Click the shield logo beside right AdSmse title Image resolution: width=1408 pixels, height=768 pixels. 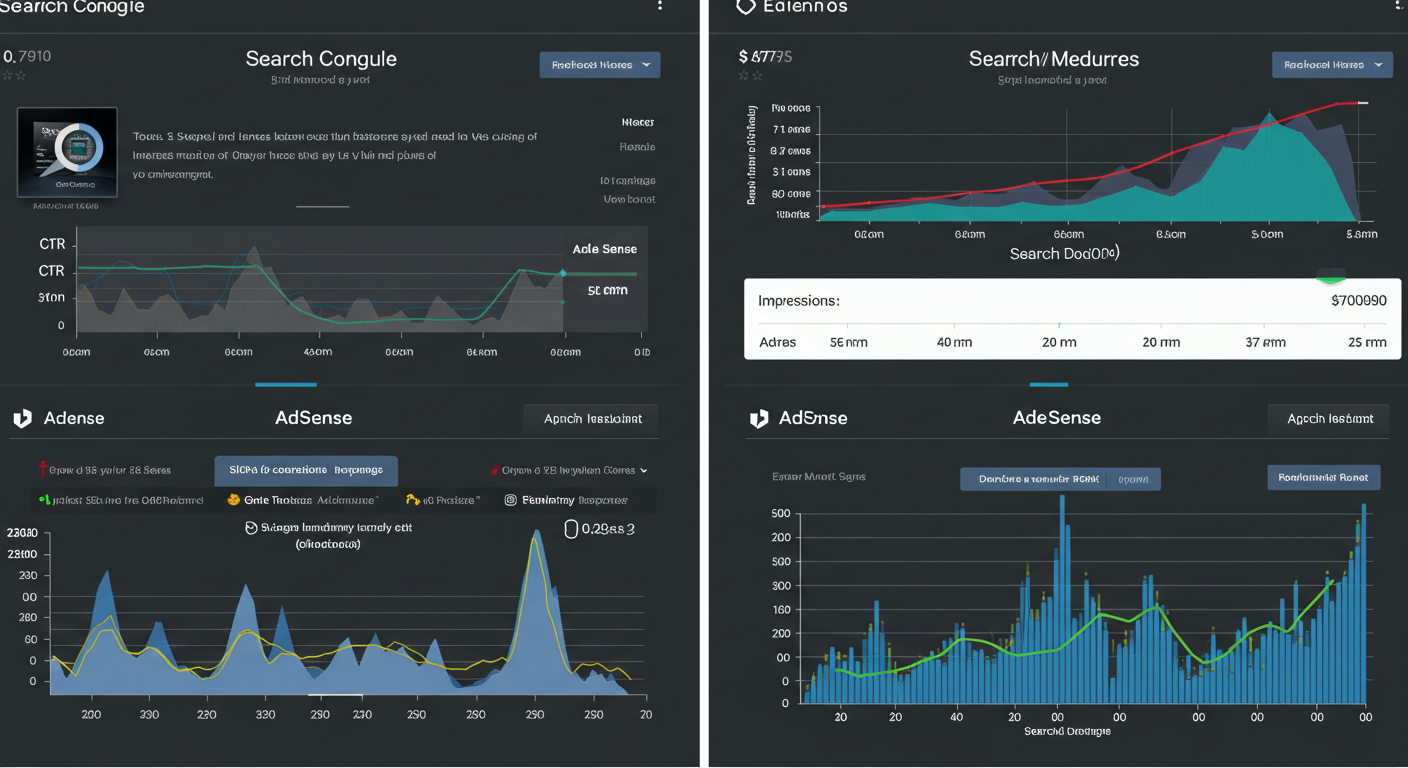coord(759,418)
